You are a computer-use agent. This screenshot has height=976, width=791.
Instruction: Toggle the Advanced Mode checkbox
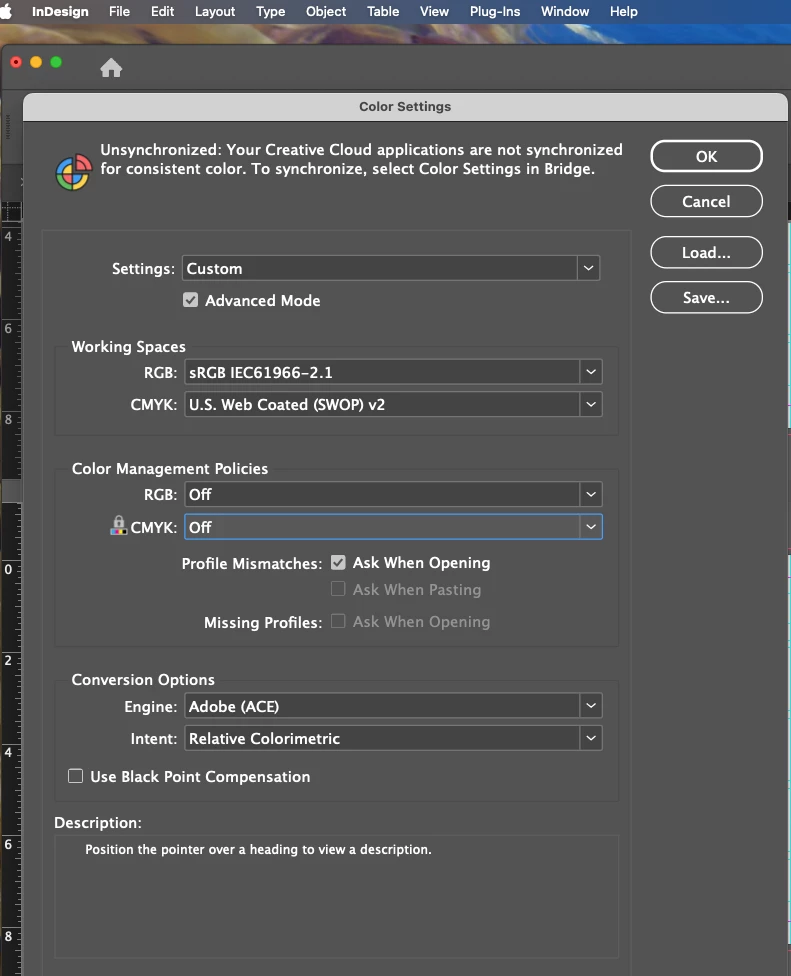(x=190, y=300)
